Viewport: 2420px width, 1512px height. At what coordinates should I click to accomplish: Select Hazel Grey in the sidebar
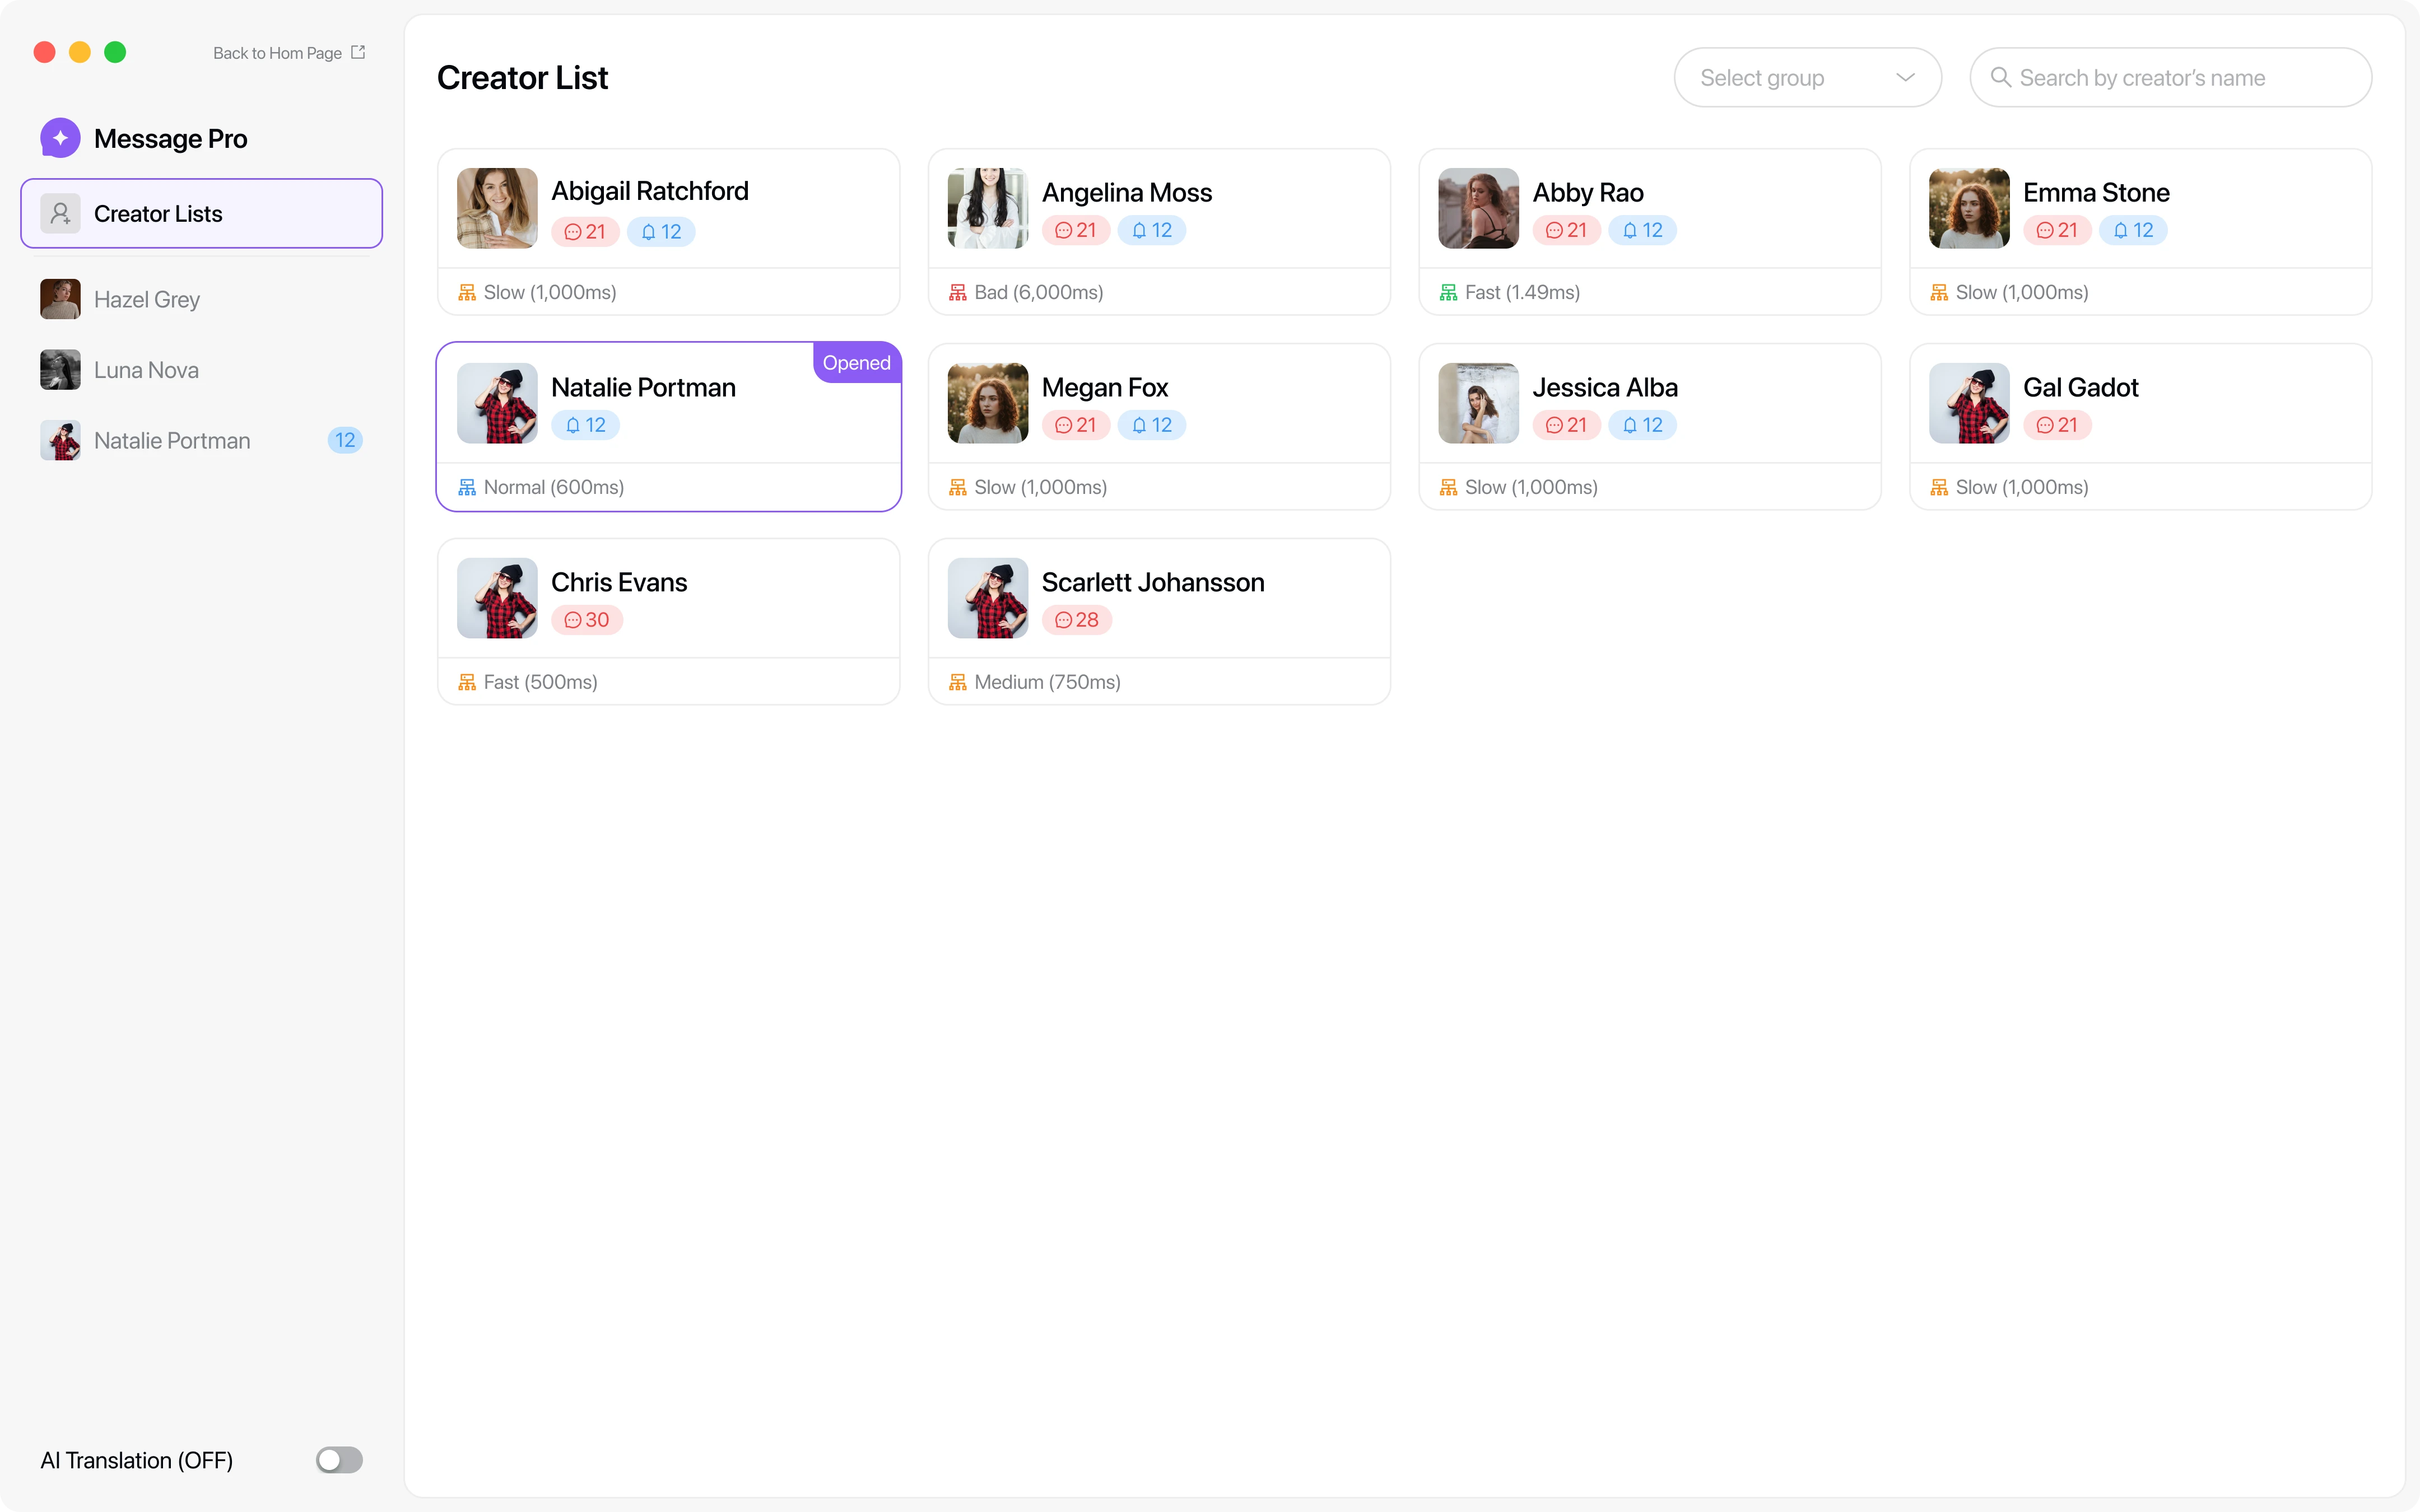tap(147, 299)
